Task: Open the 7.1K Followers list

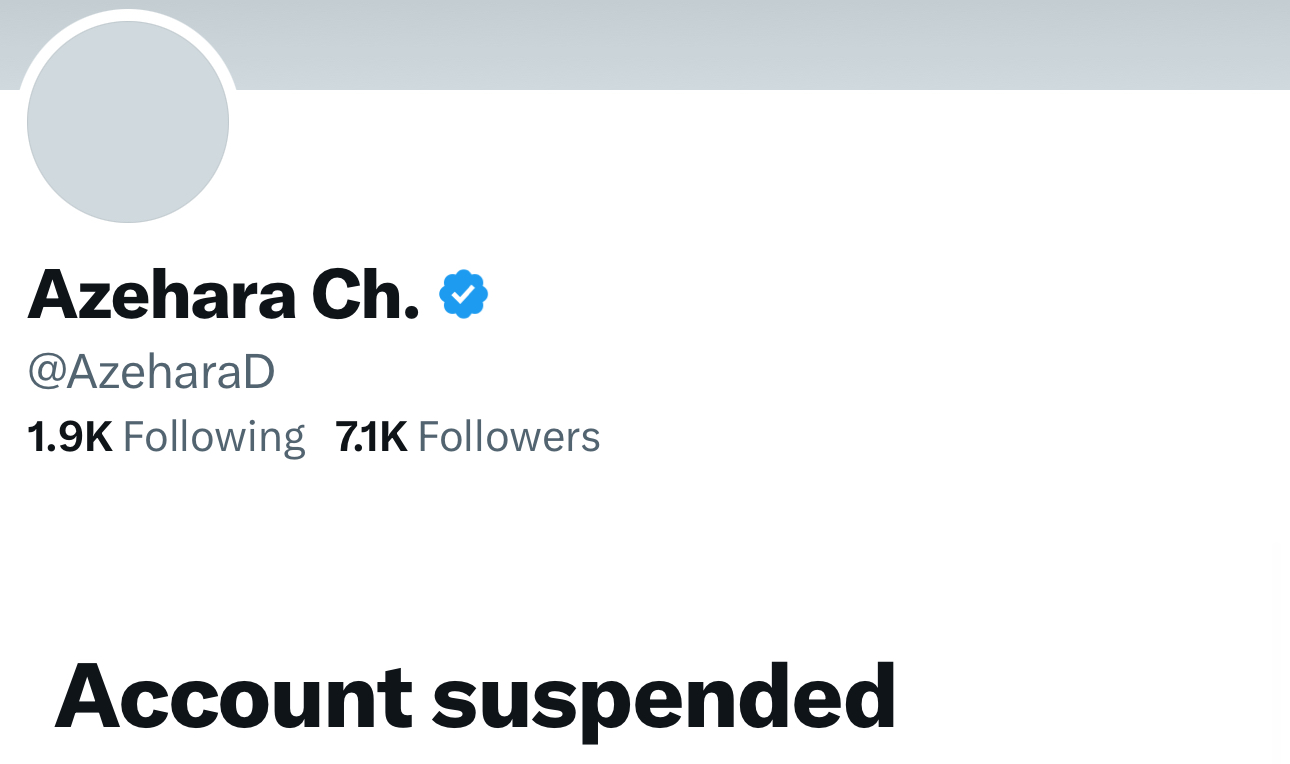Action: pyautogui.click(x=468, y=438)
